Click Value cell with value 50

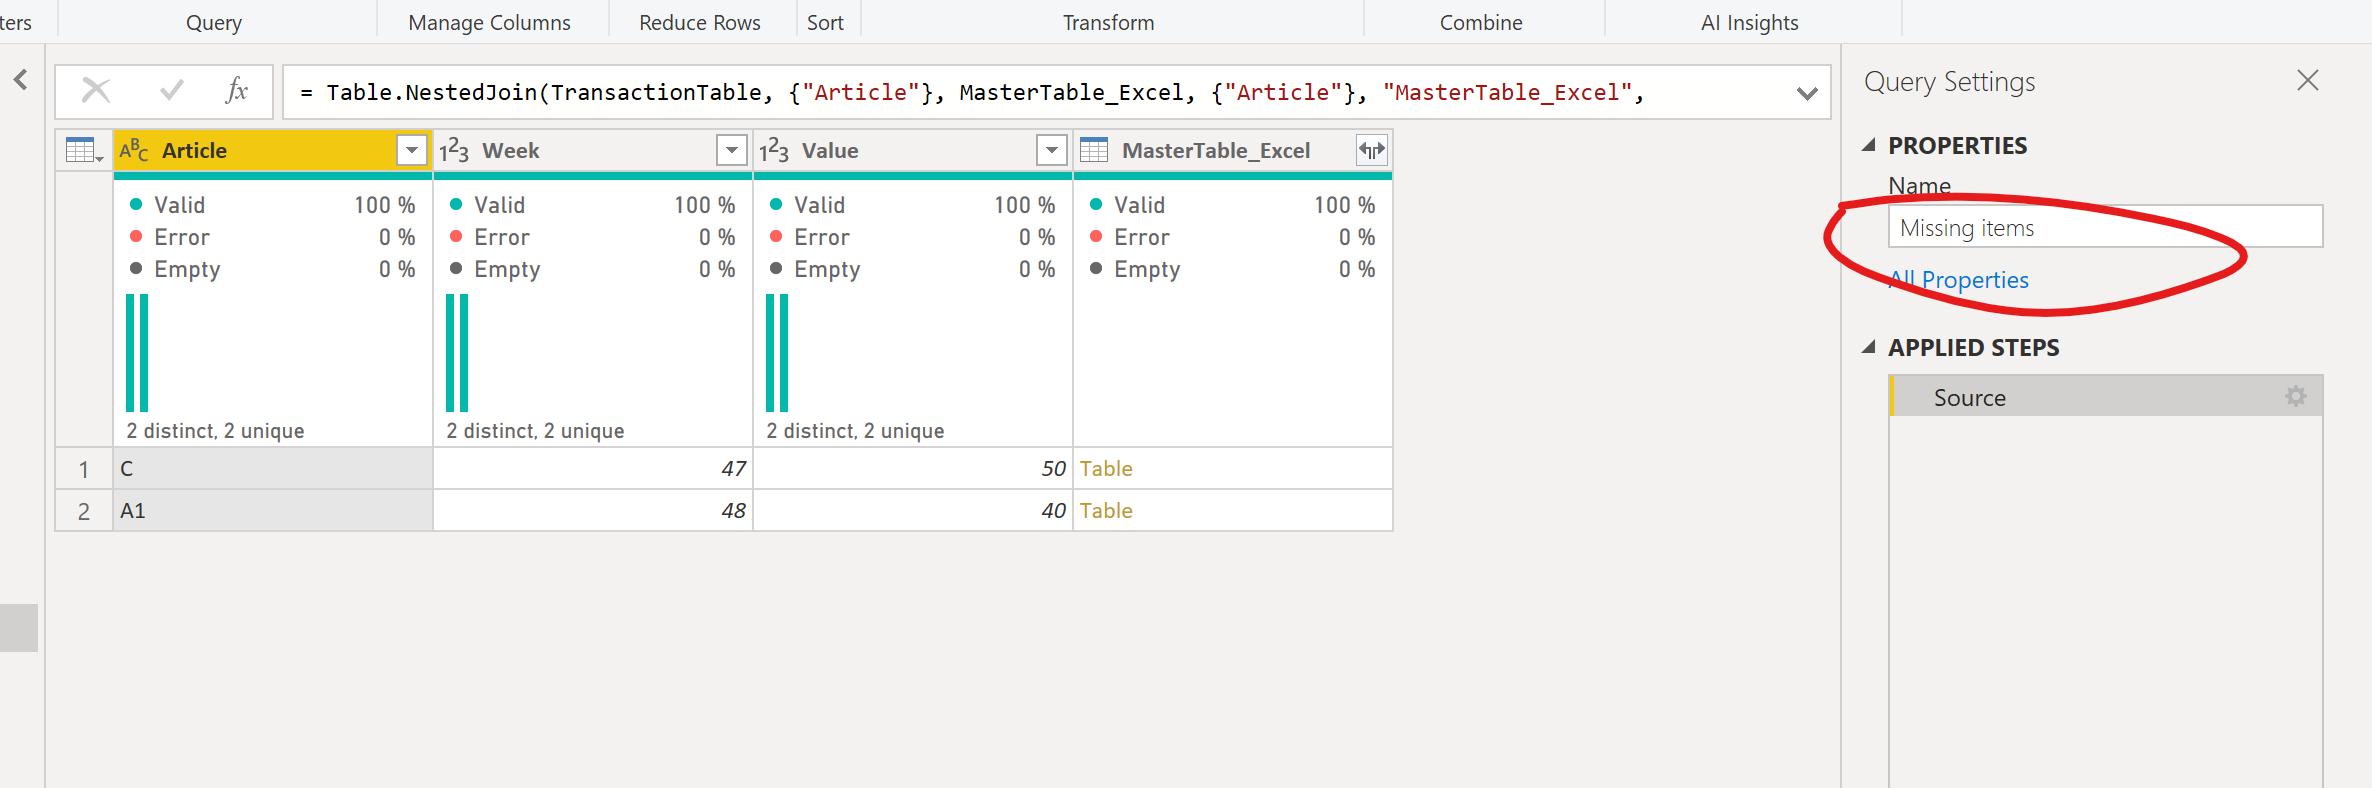click(913, 469)
